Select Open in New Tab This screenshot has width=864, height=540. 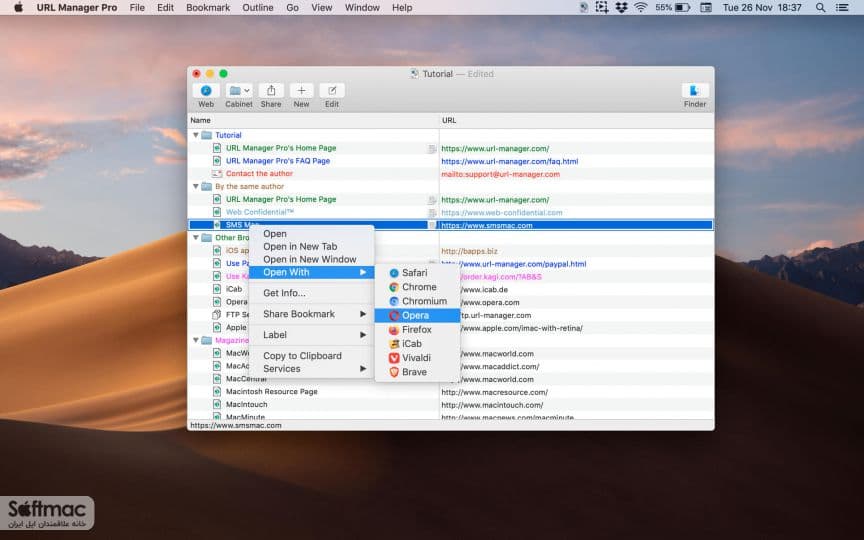point(311,246)
